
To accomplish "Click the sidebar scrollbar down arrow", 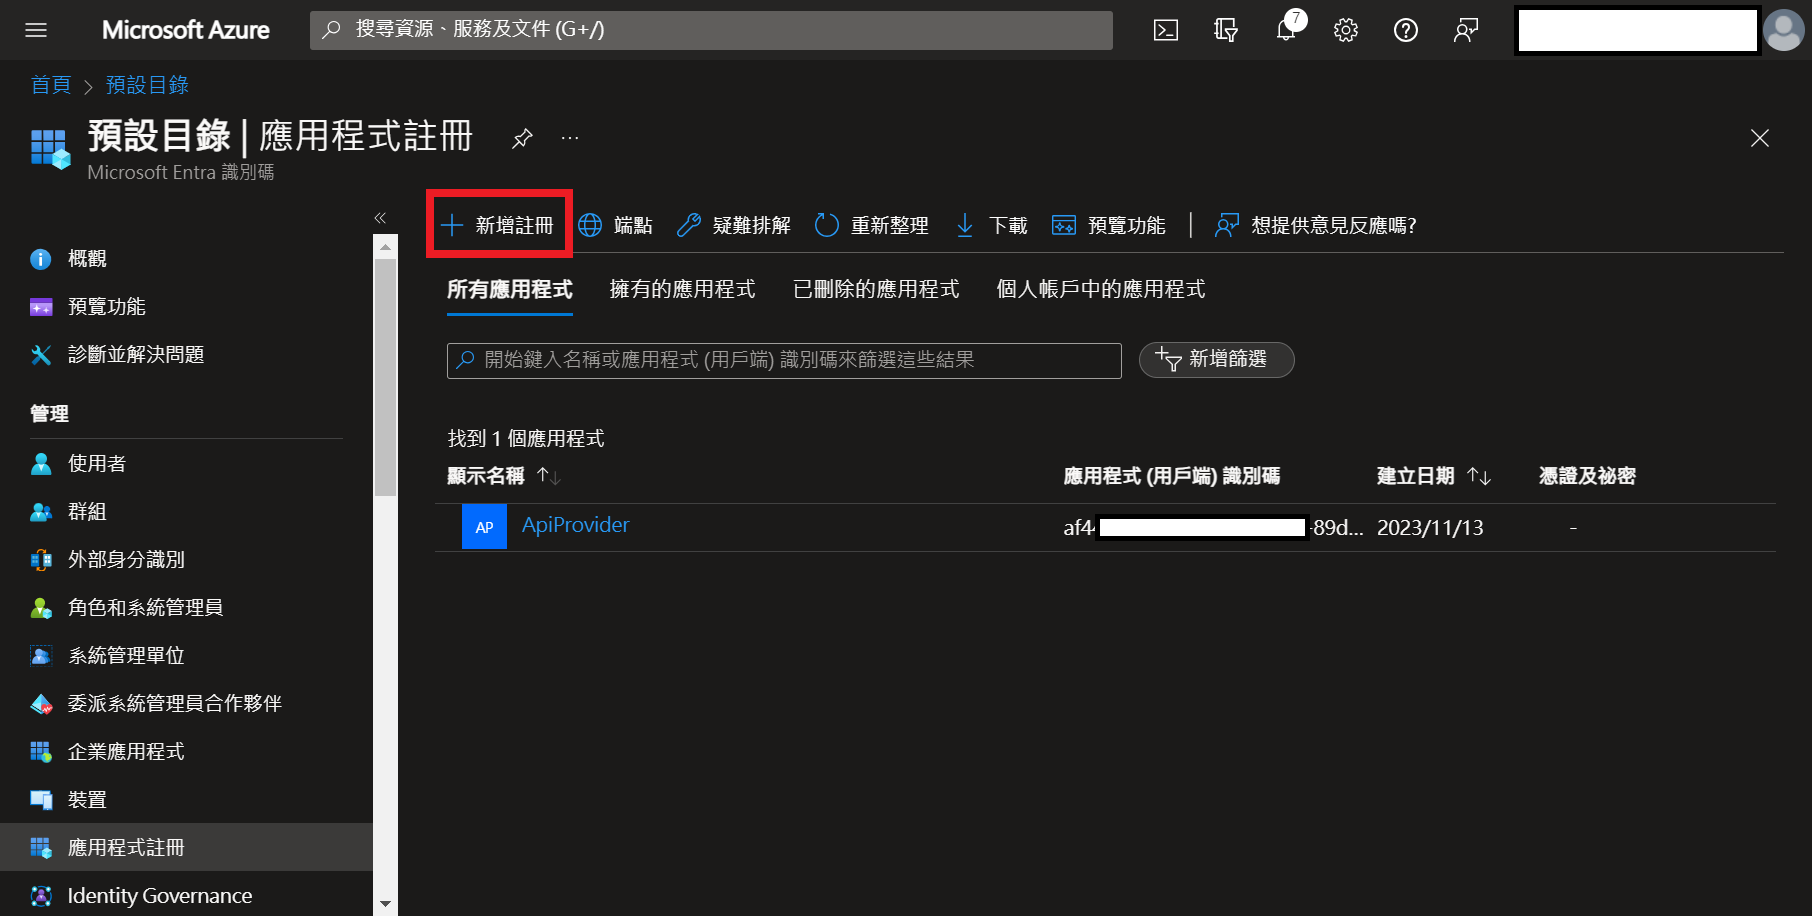I will click(385, 904).
